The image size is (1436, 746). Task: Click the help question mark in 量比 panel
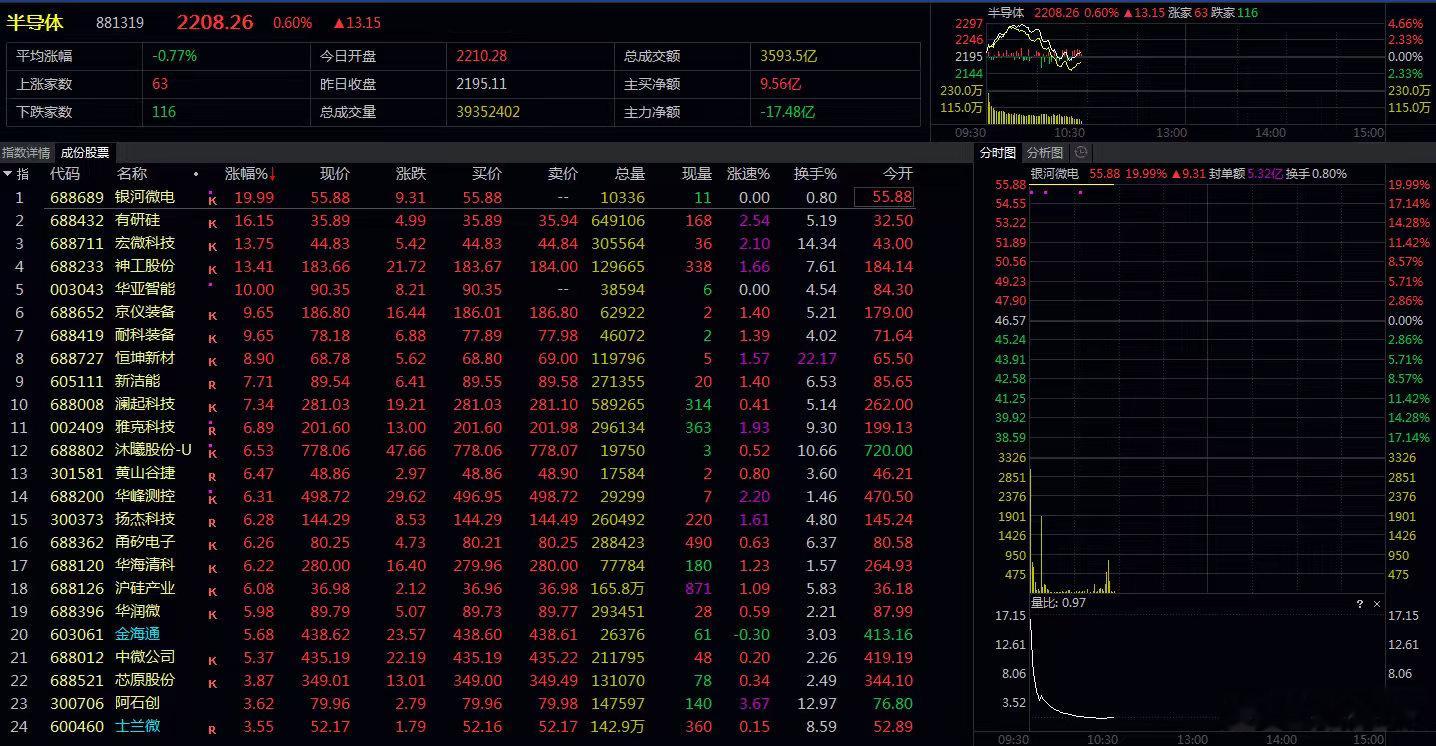click(x=1360, y=604)
